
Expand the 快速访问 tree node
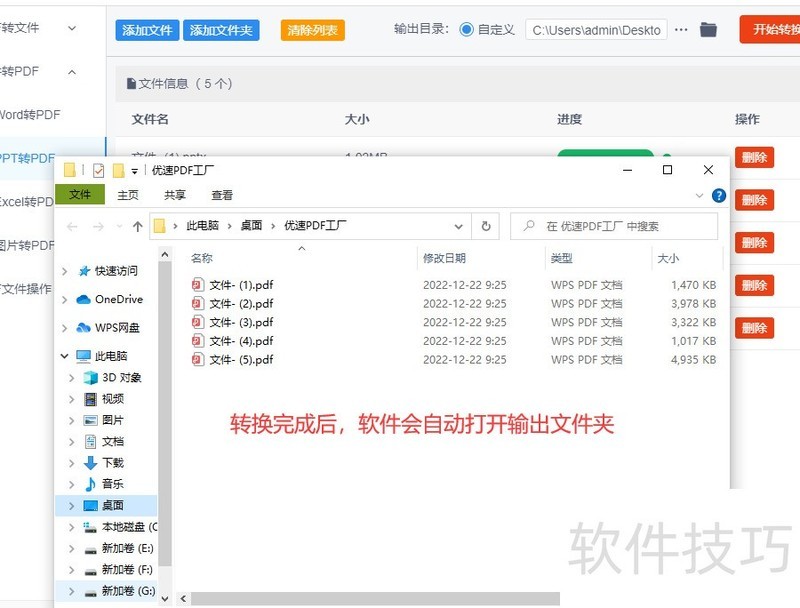tap(65, 271)
